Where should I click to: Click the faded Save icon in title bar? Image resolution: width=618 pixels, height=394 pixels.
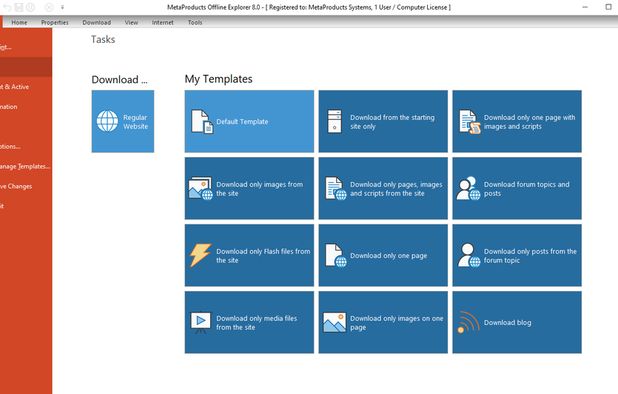click(19, 7)
